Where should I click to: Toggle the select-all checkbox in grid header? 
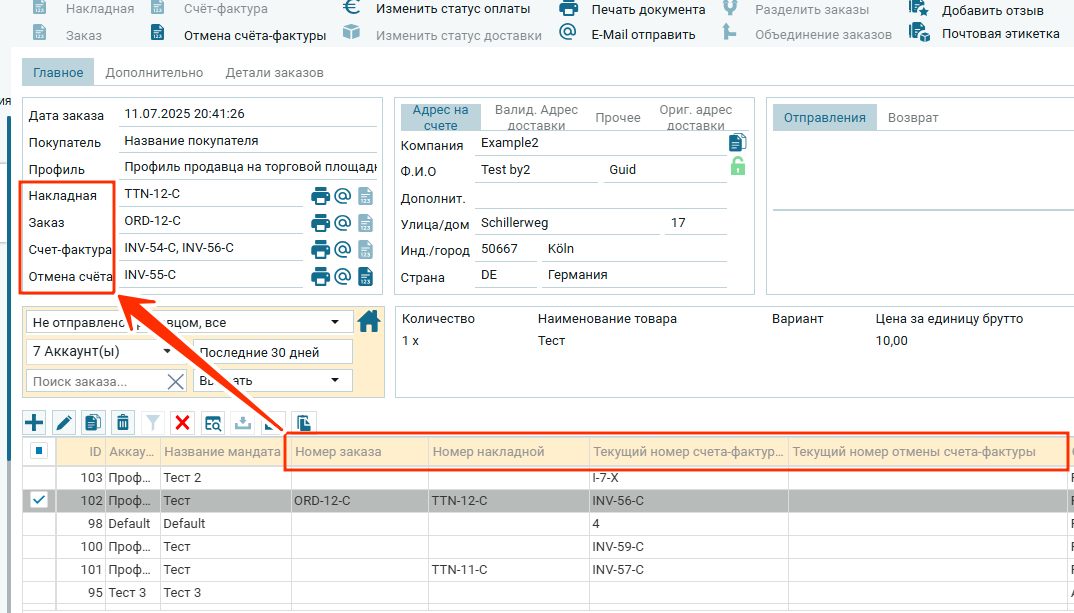click(39, 451)
